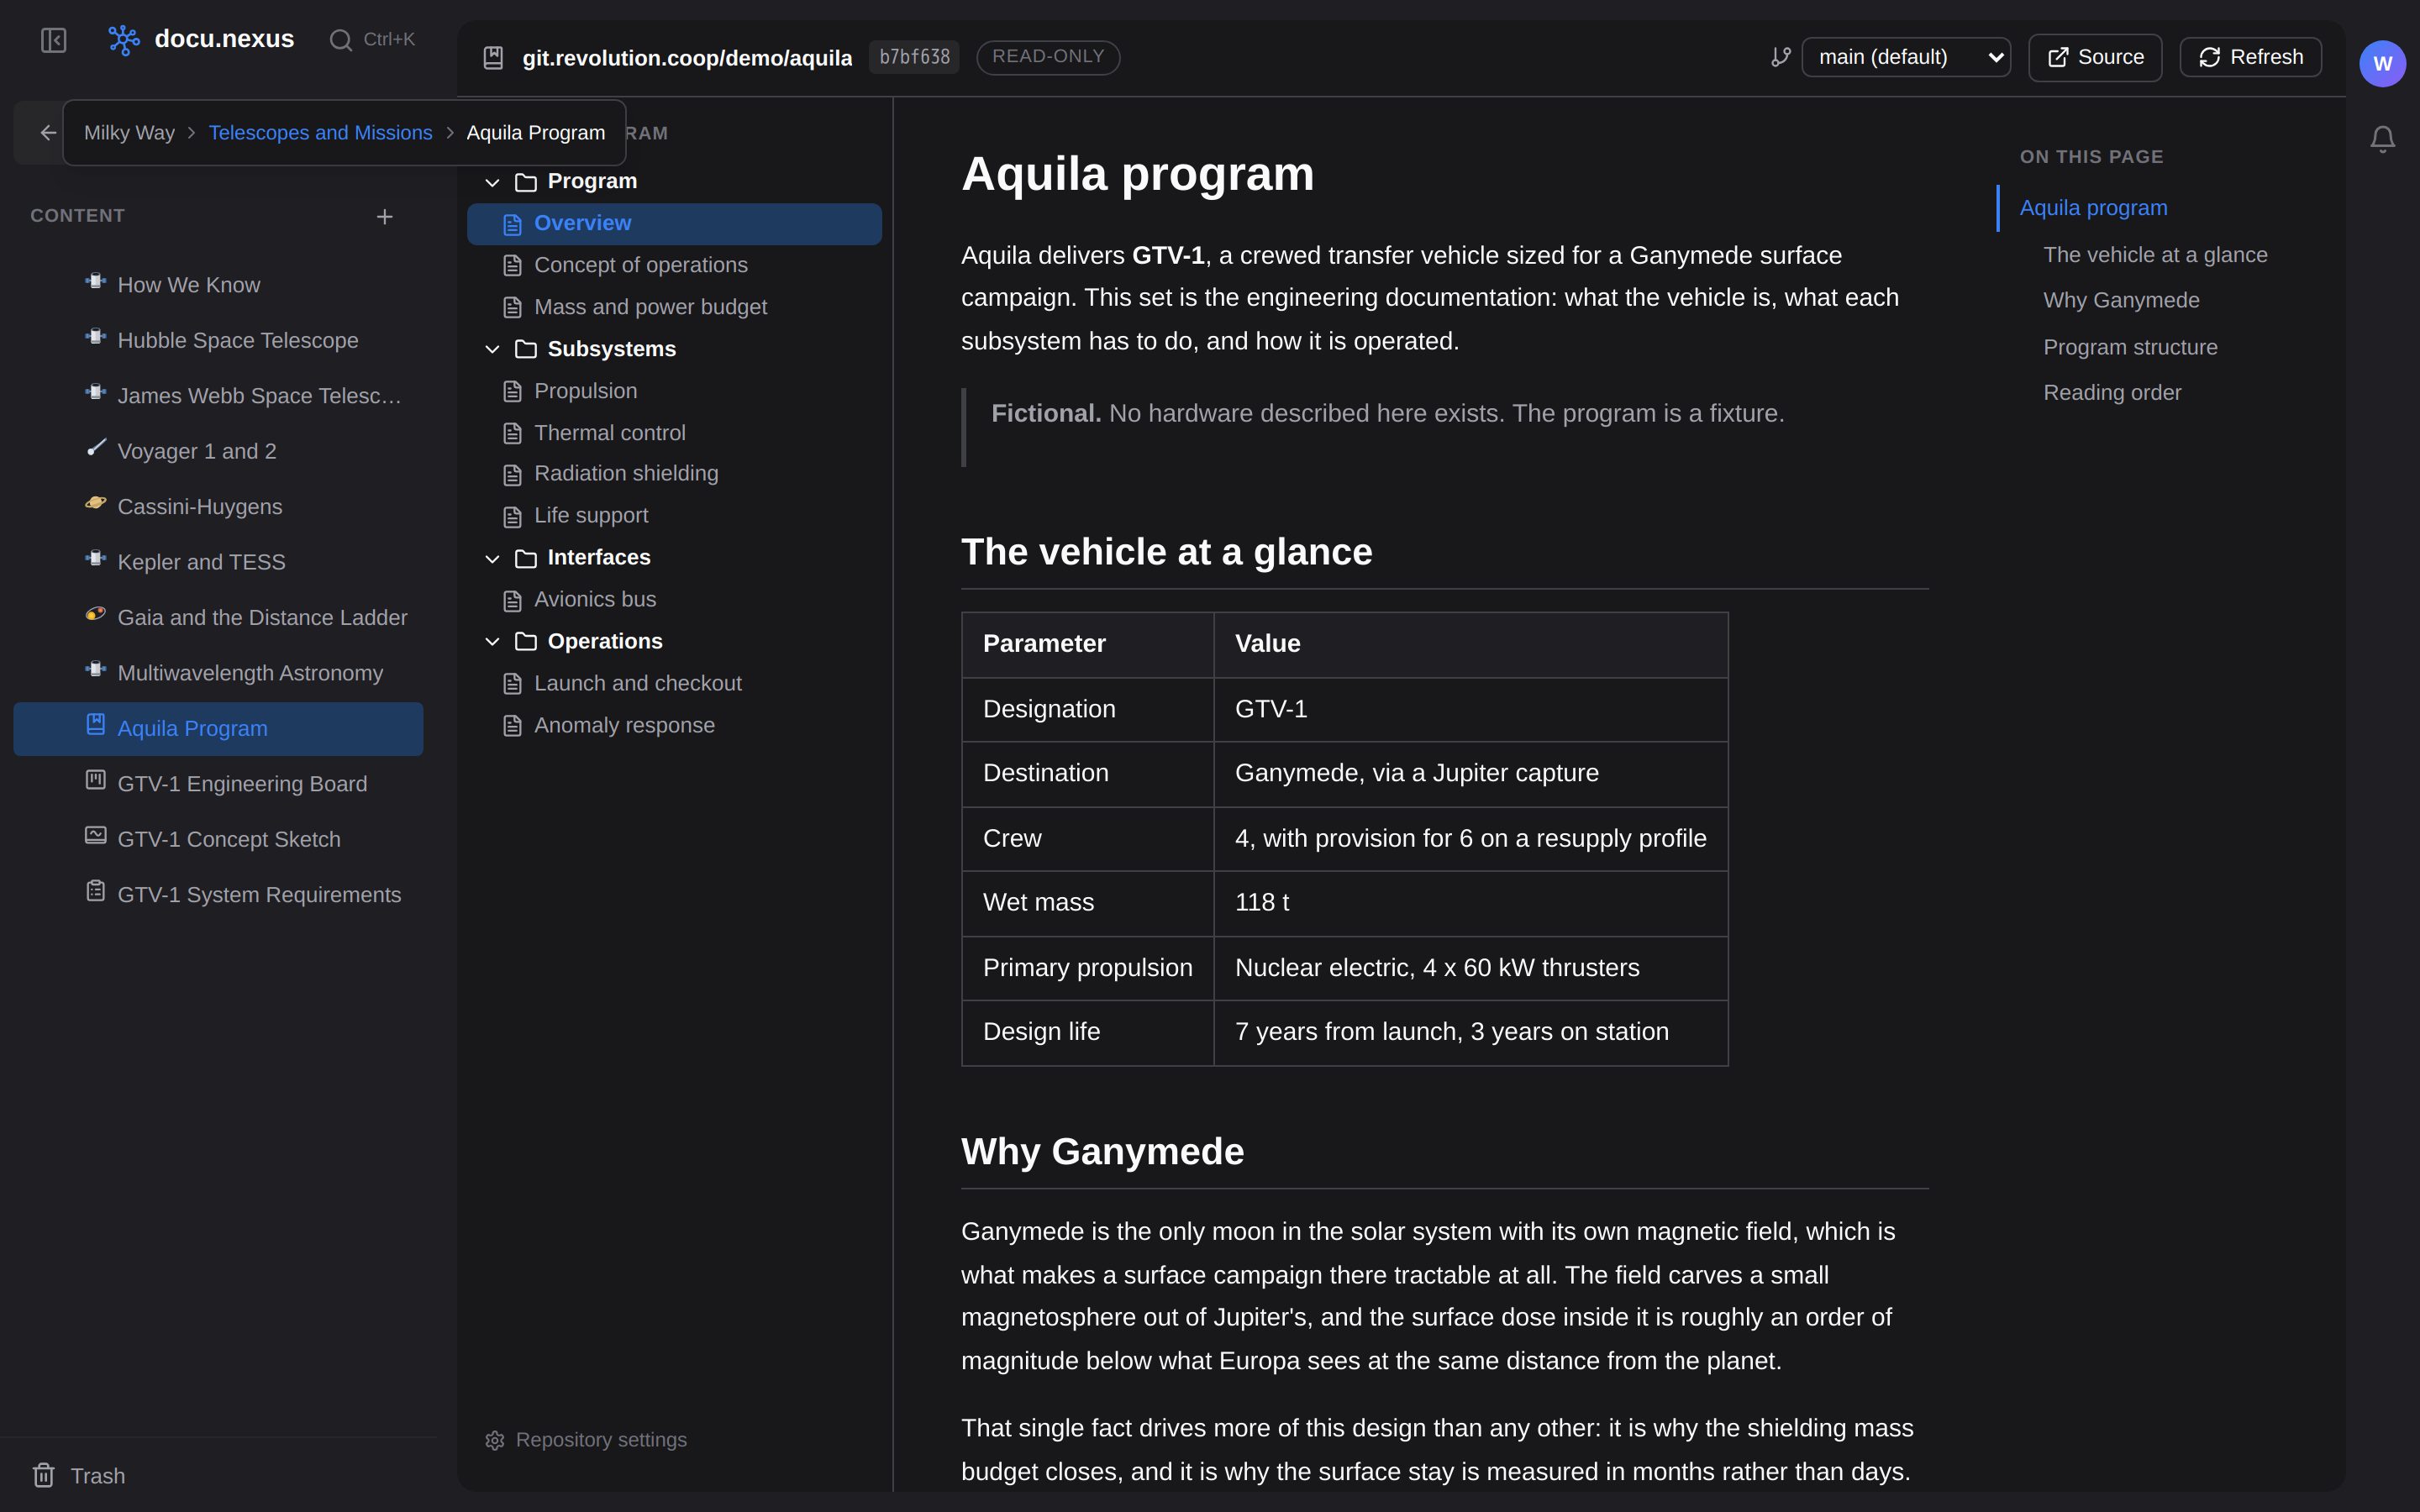Open search with the magnifier icon

[341, 40]
